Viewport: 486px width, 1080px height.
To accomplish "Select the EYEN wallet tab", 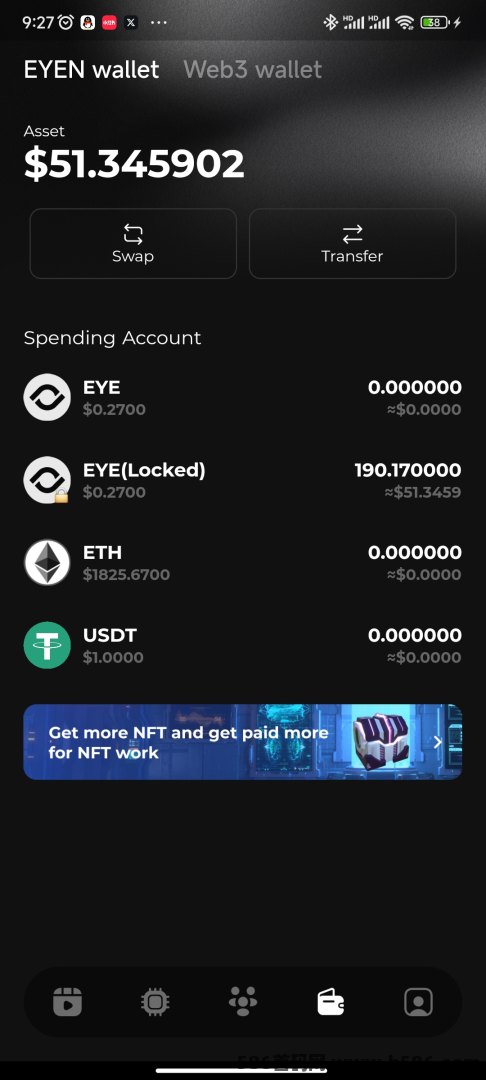I will click(x=92, y=70).
